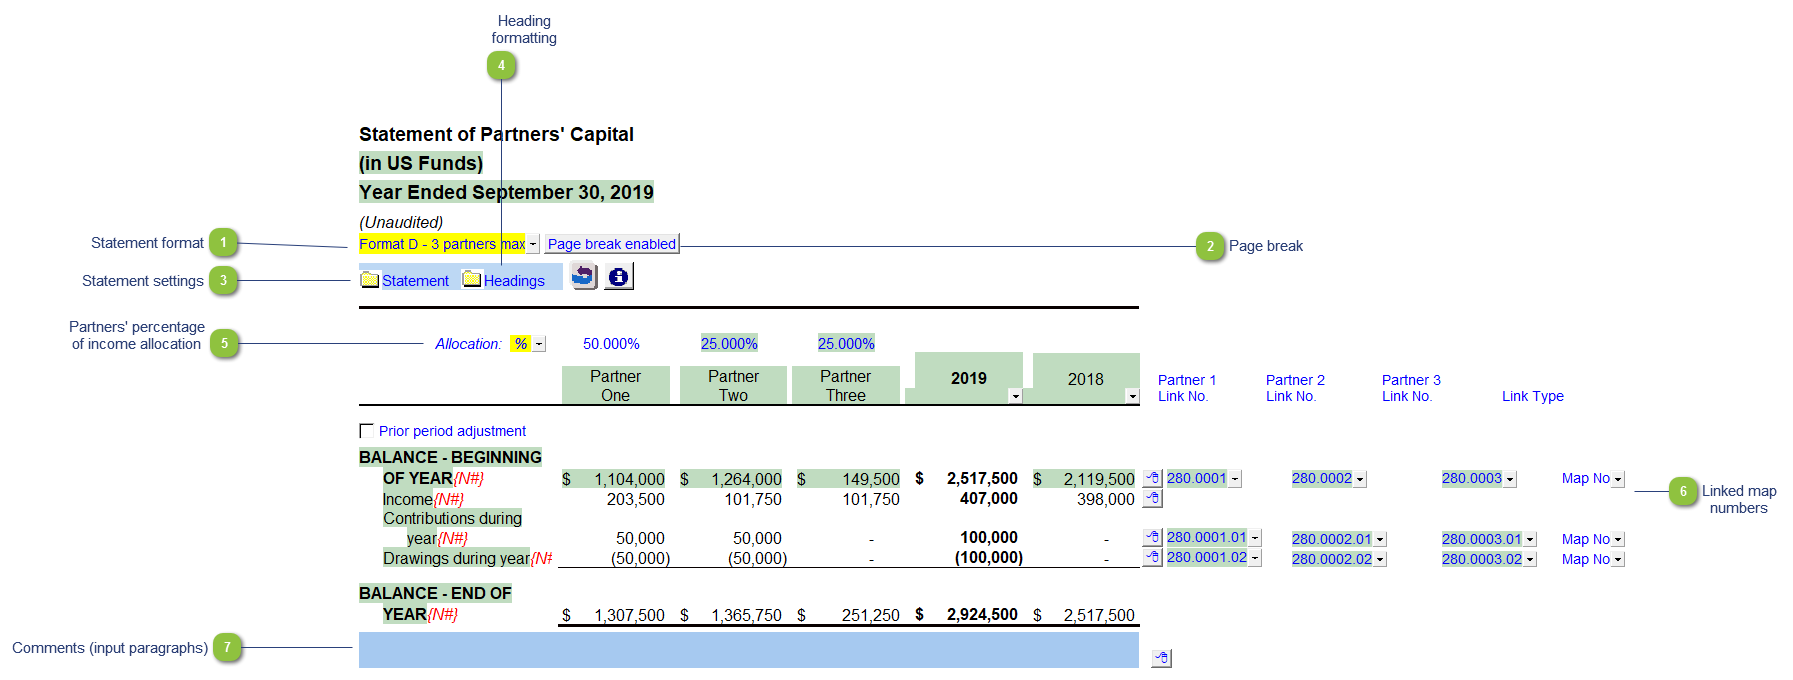1793x680 pixels.
Task: Open dropdown for link 280.0002.02
Action: click(x=1380, y=559)
